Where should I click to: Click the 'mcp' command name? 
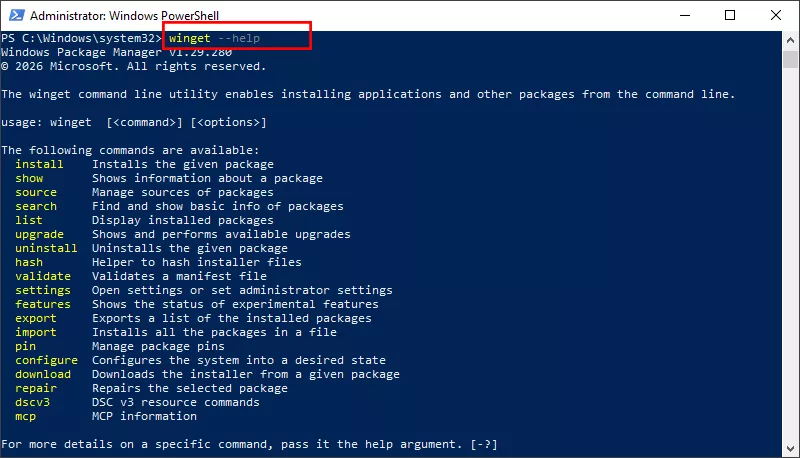coord(26,417)
